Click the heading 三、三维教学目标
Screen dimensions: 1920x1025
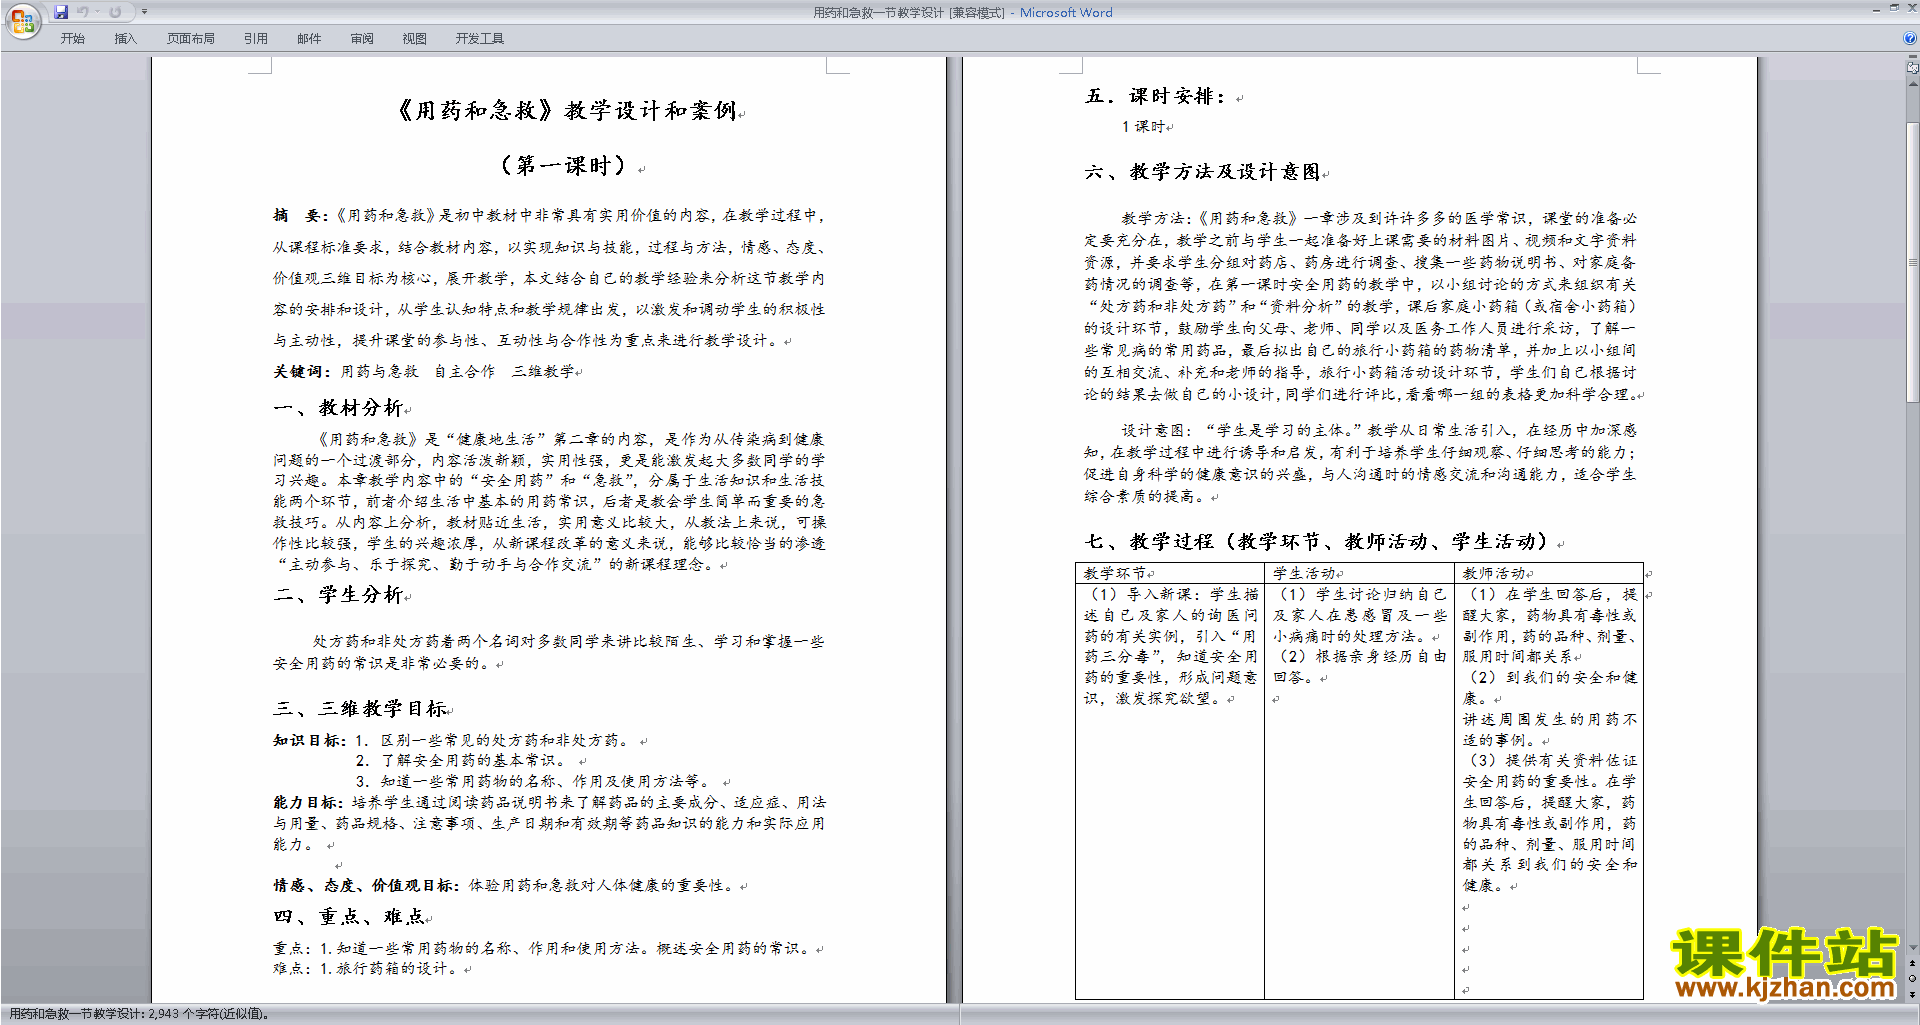tap(360, 709)
